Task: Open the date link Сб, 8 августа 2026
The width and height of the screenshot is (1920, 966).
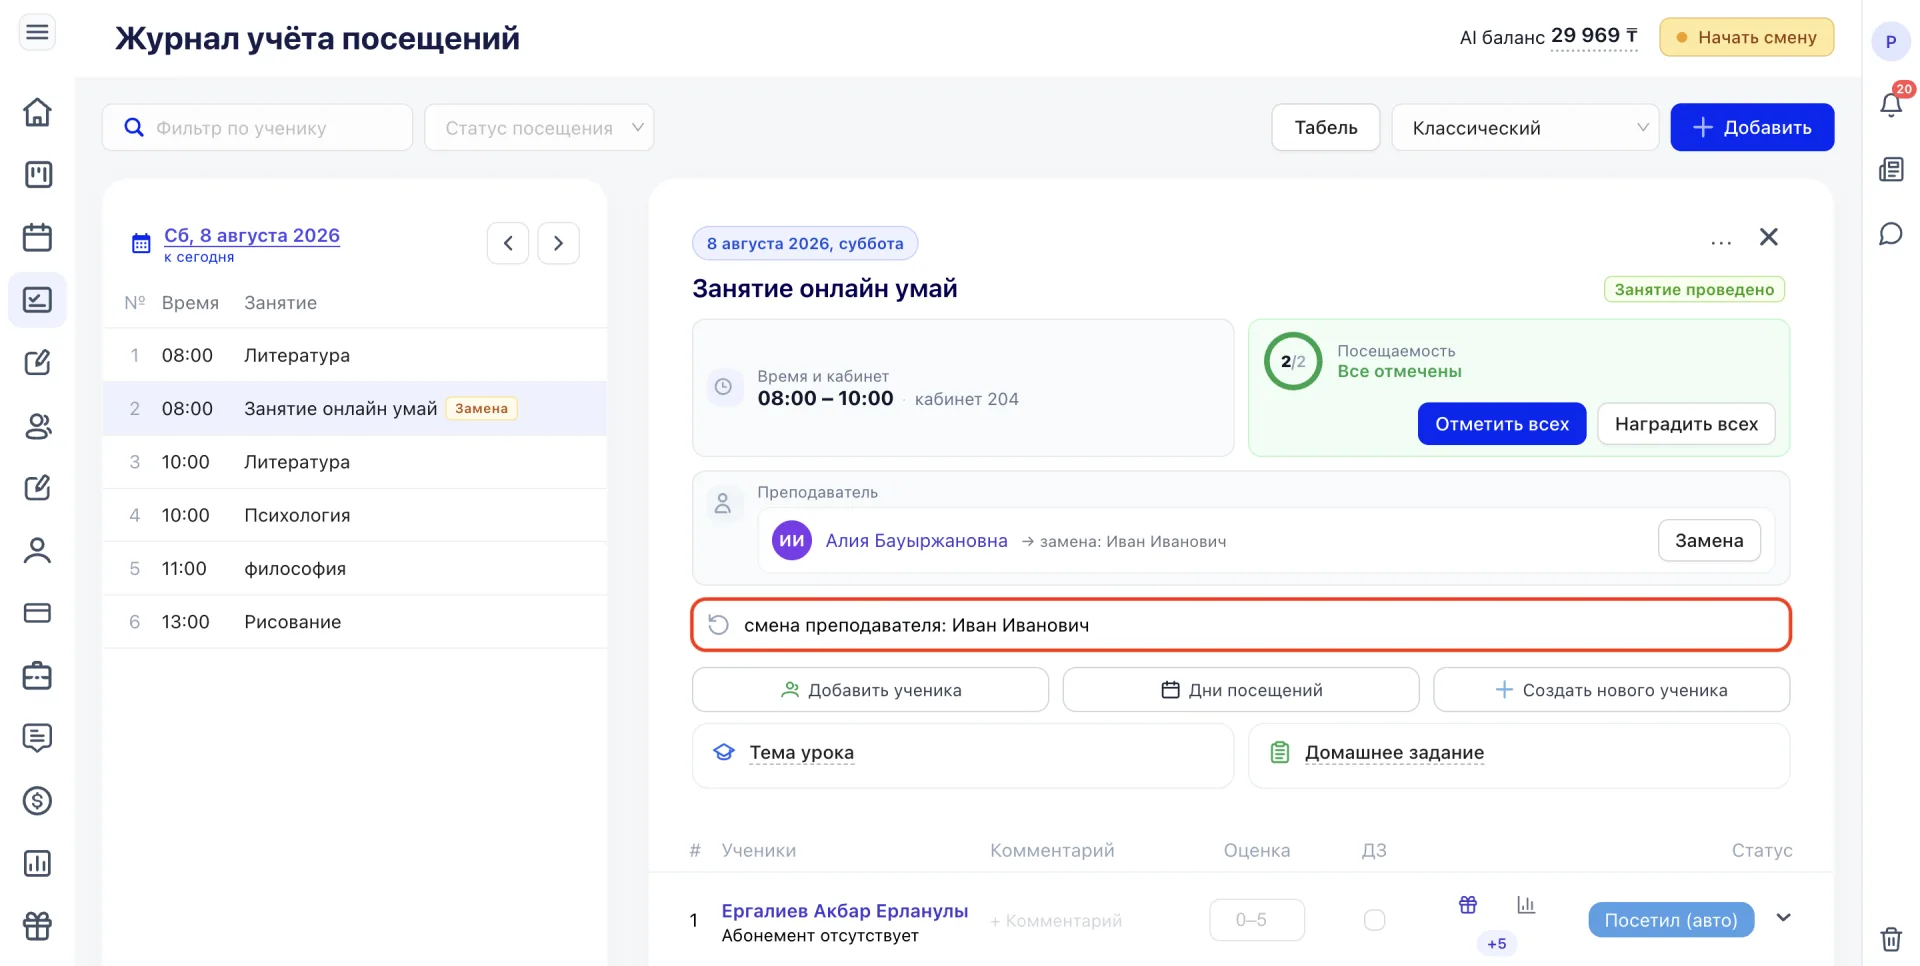Action: pos(252,236)
